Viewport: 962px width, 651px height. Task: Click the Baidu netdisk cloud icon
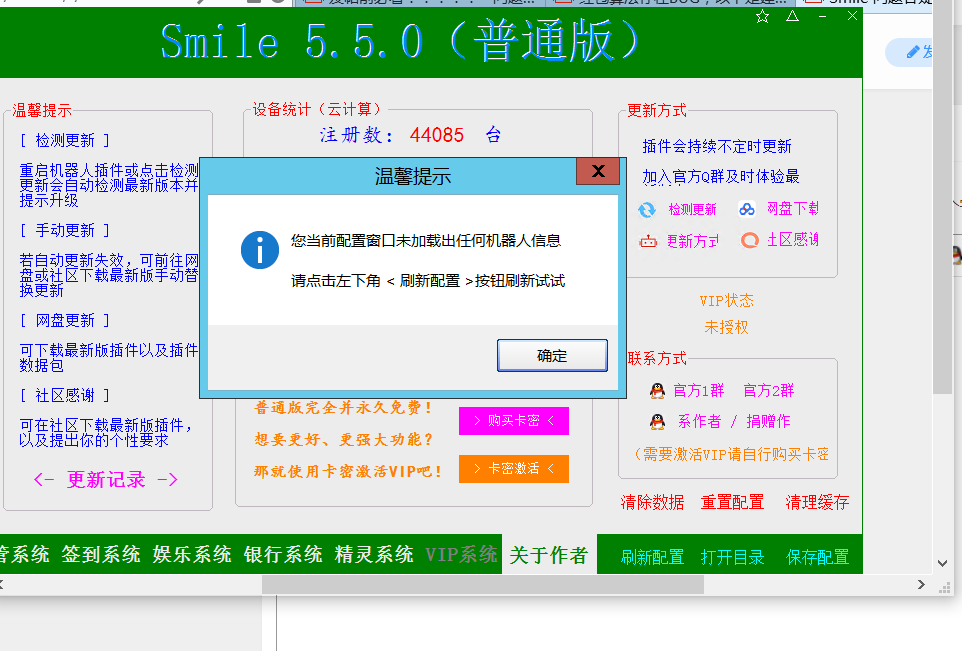747,209
